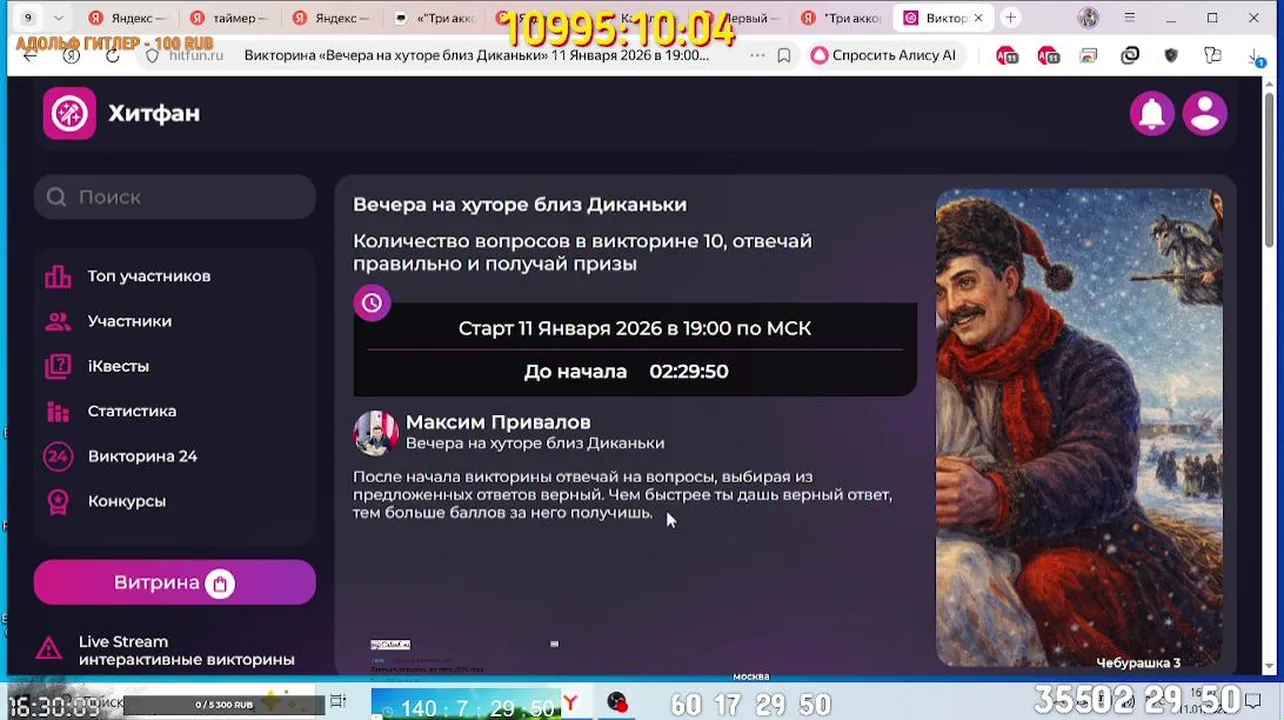Click the Поиск search field
1284x720 pixels.
pos(175,197)
